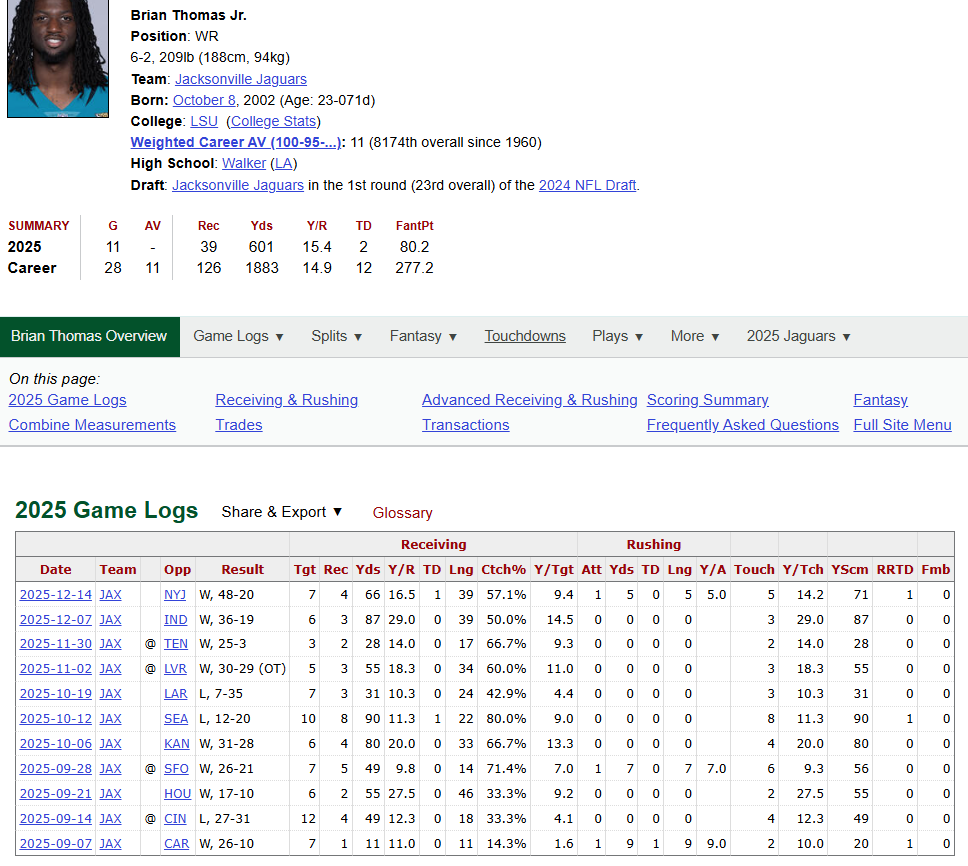
Task: Open the LSU college link
Action: point(204,121)
